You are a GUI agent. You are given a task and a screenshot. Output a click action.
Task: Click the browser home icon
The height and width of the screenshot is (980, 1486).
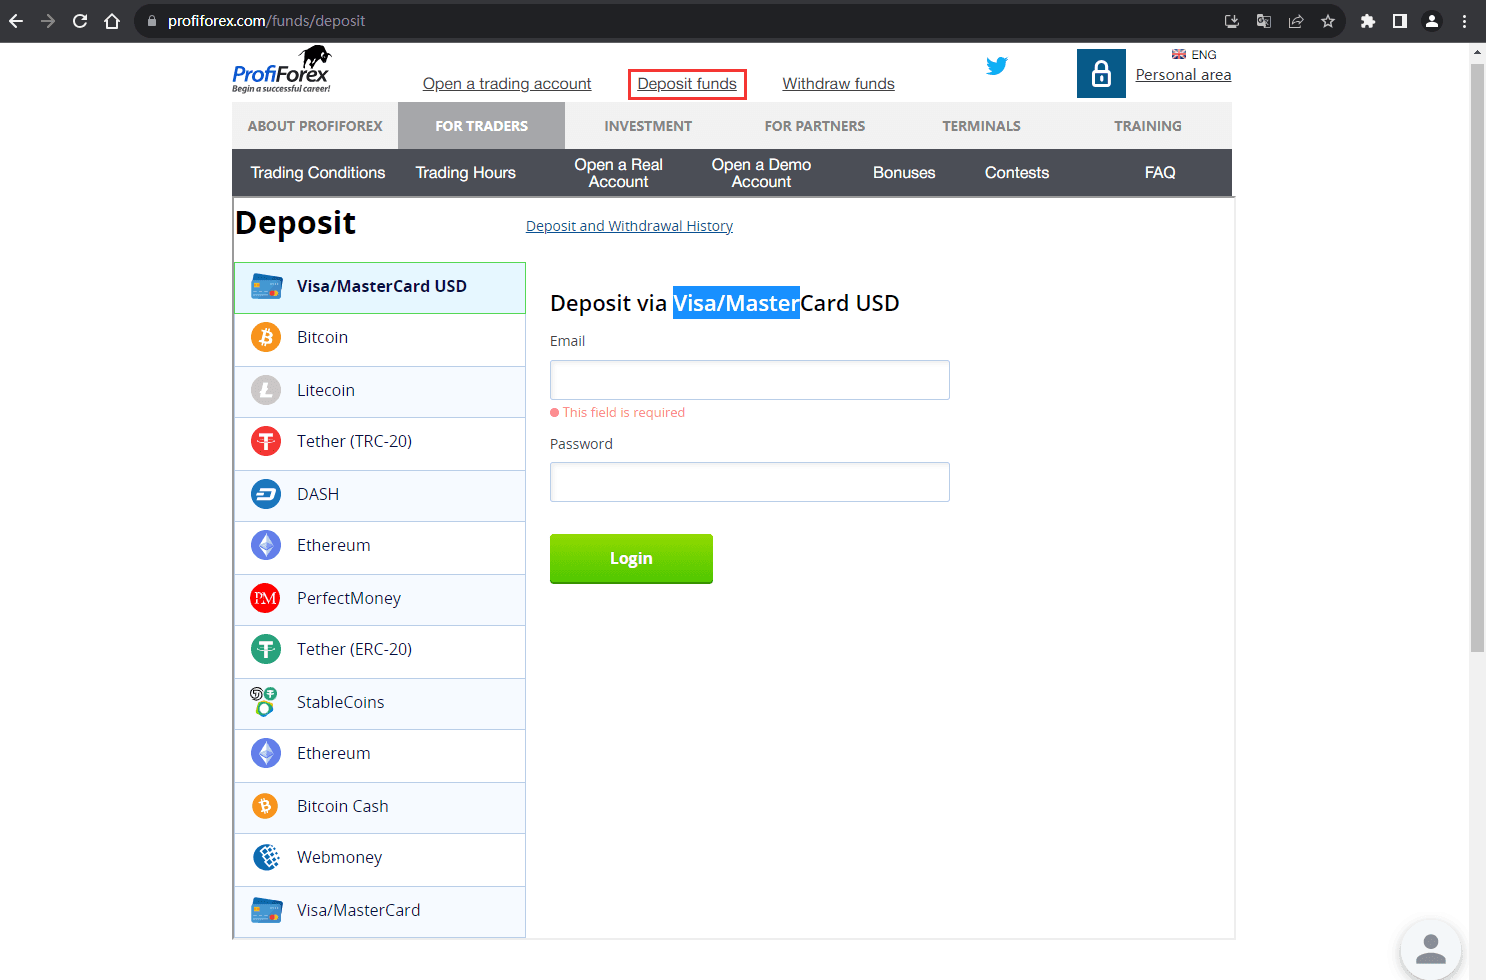112,21
